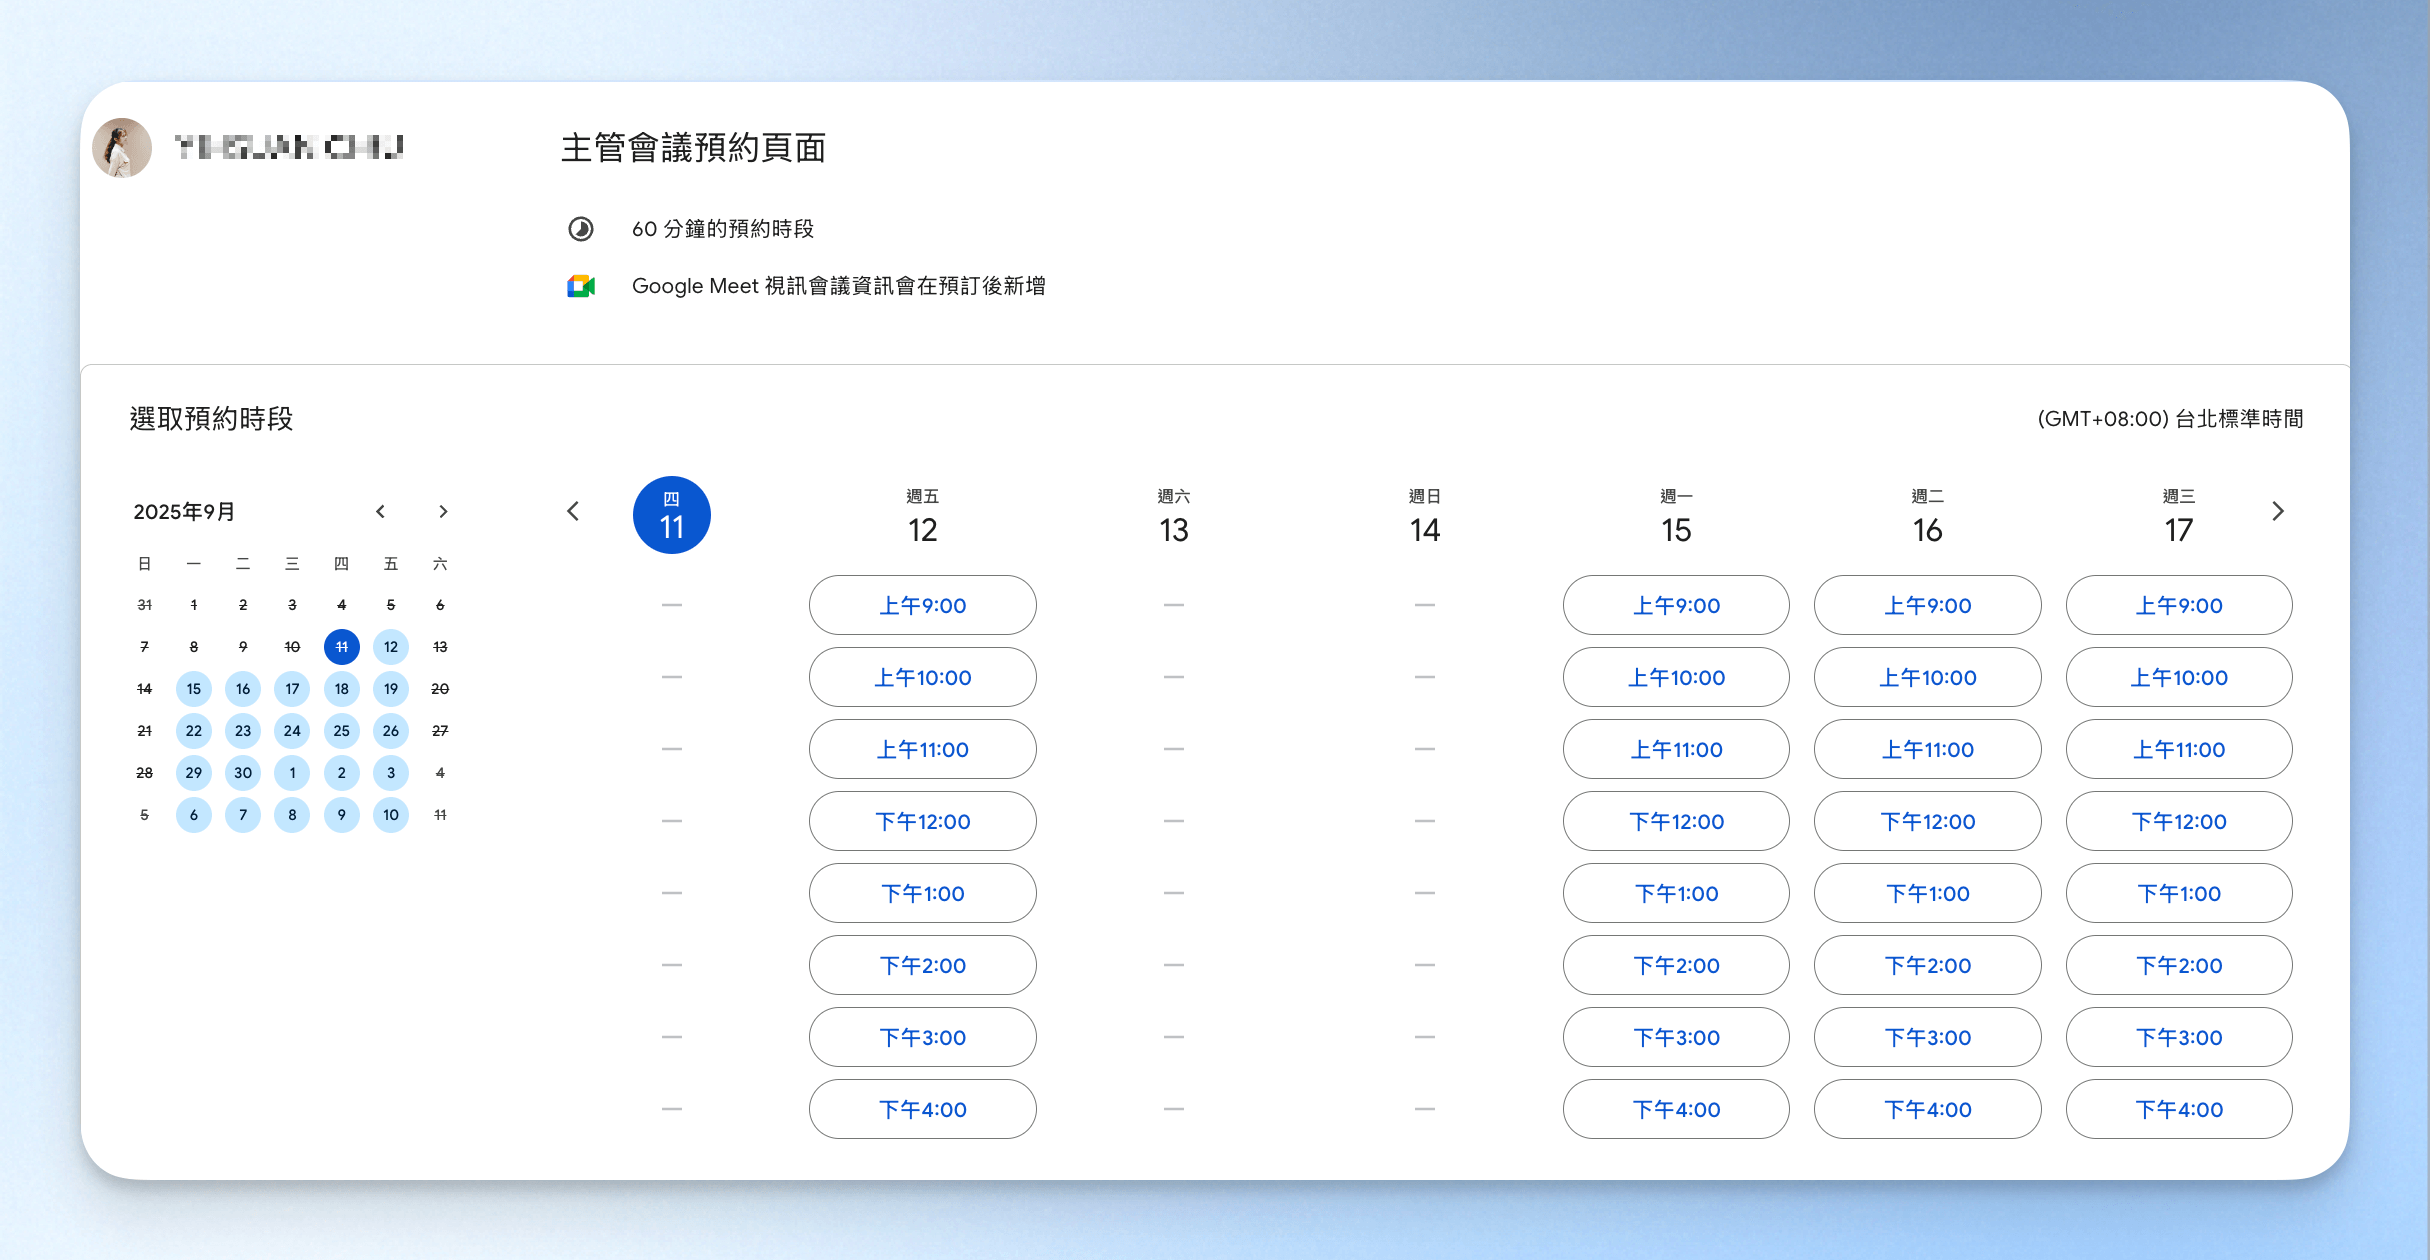Image resolution: width=2430 pixels, height=1260 pixels.
Task: Go to previous month in mini calendar
Action: pos(380,512)
